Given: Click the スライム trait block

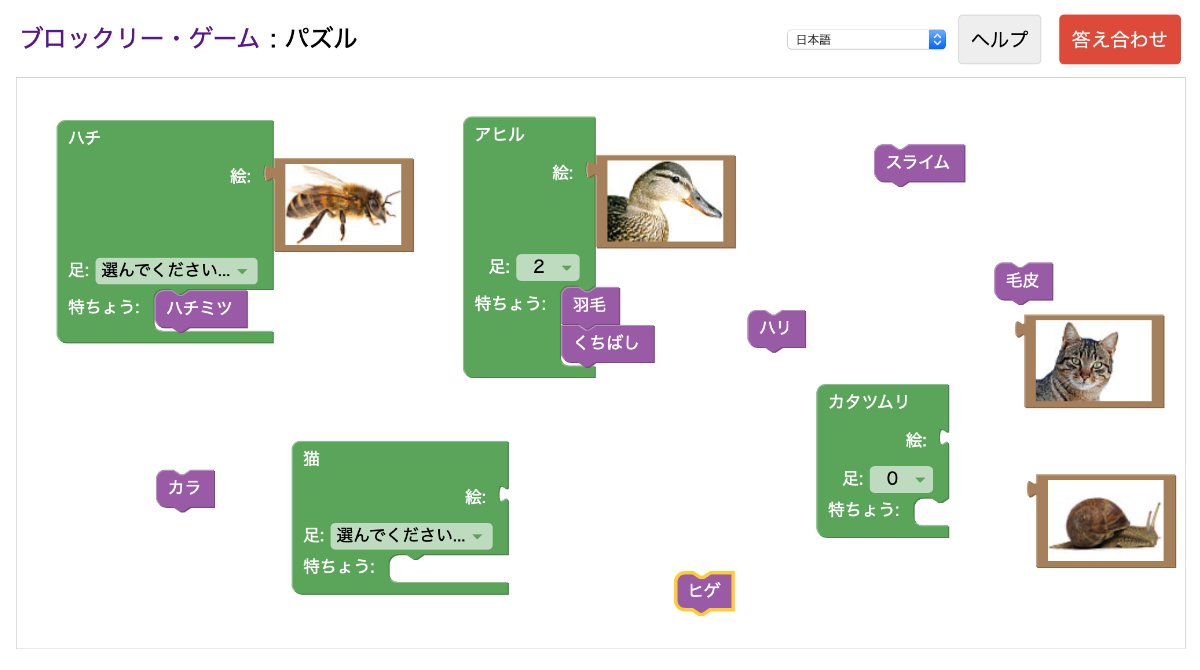Looking at the screenshot, I should 919,164.
